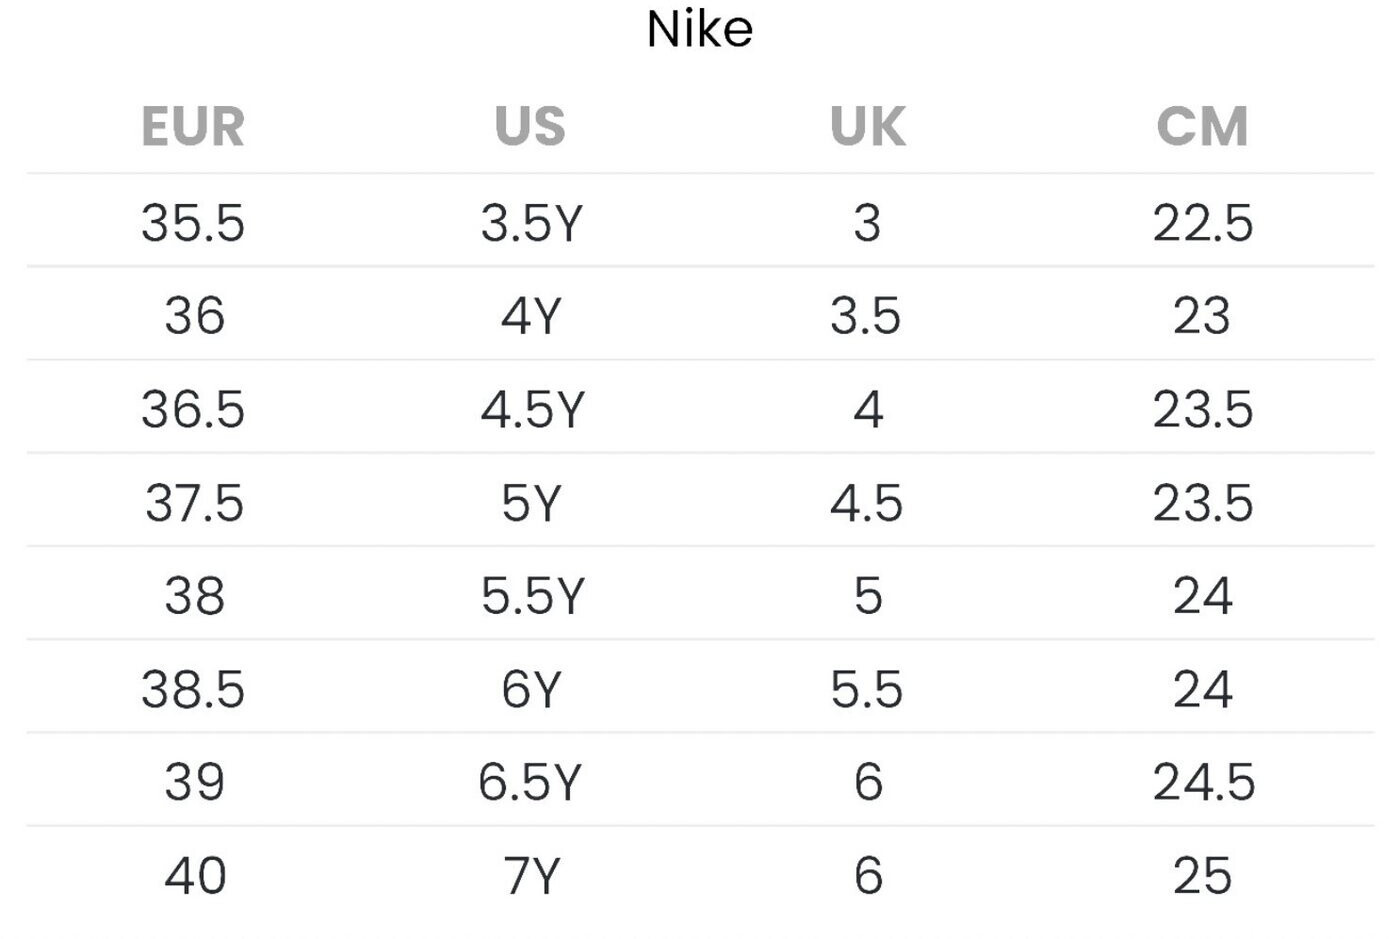
Task: Pick US size 5Y
Action: pyautogui.click(x=531, y=503)
